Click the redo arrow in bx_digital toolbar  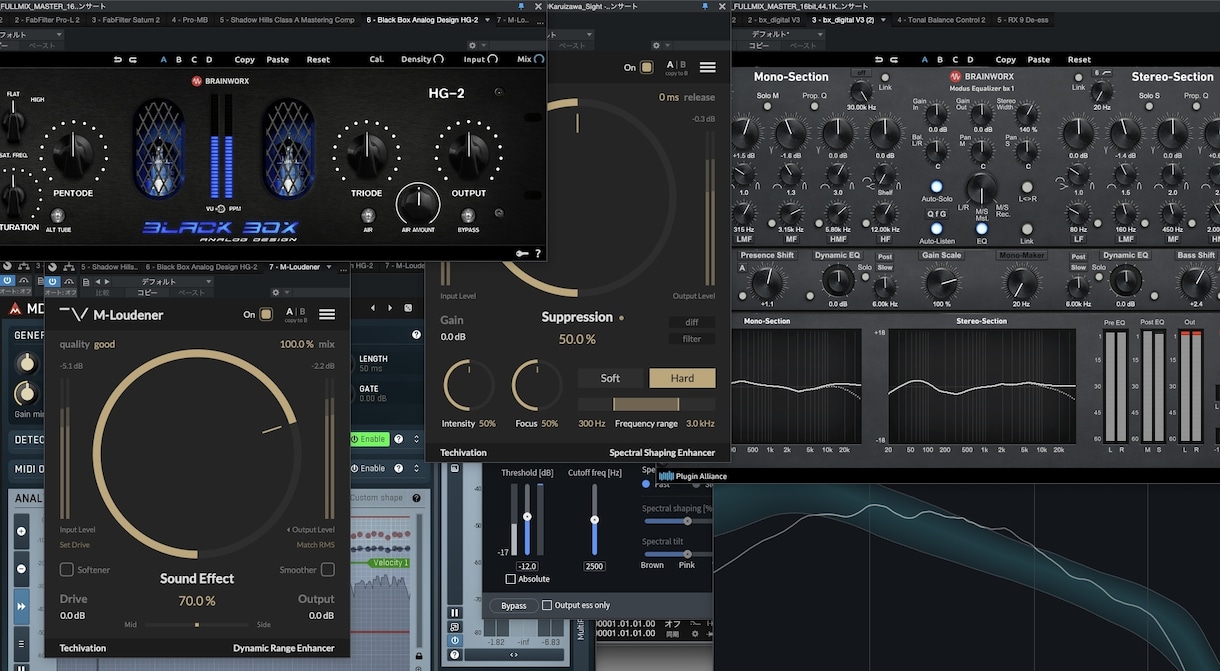coord(895,59)
